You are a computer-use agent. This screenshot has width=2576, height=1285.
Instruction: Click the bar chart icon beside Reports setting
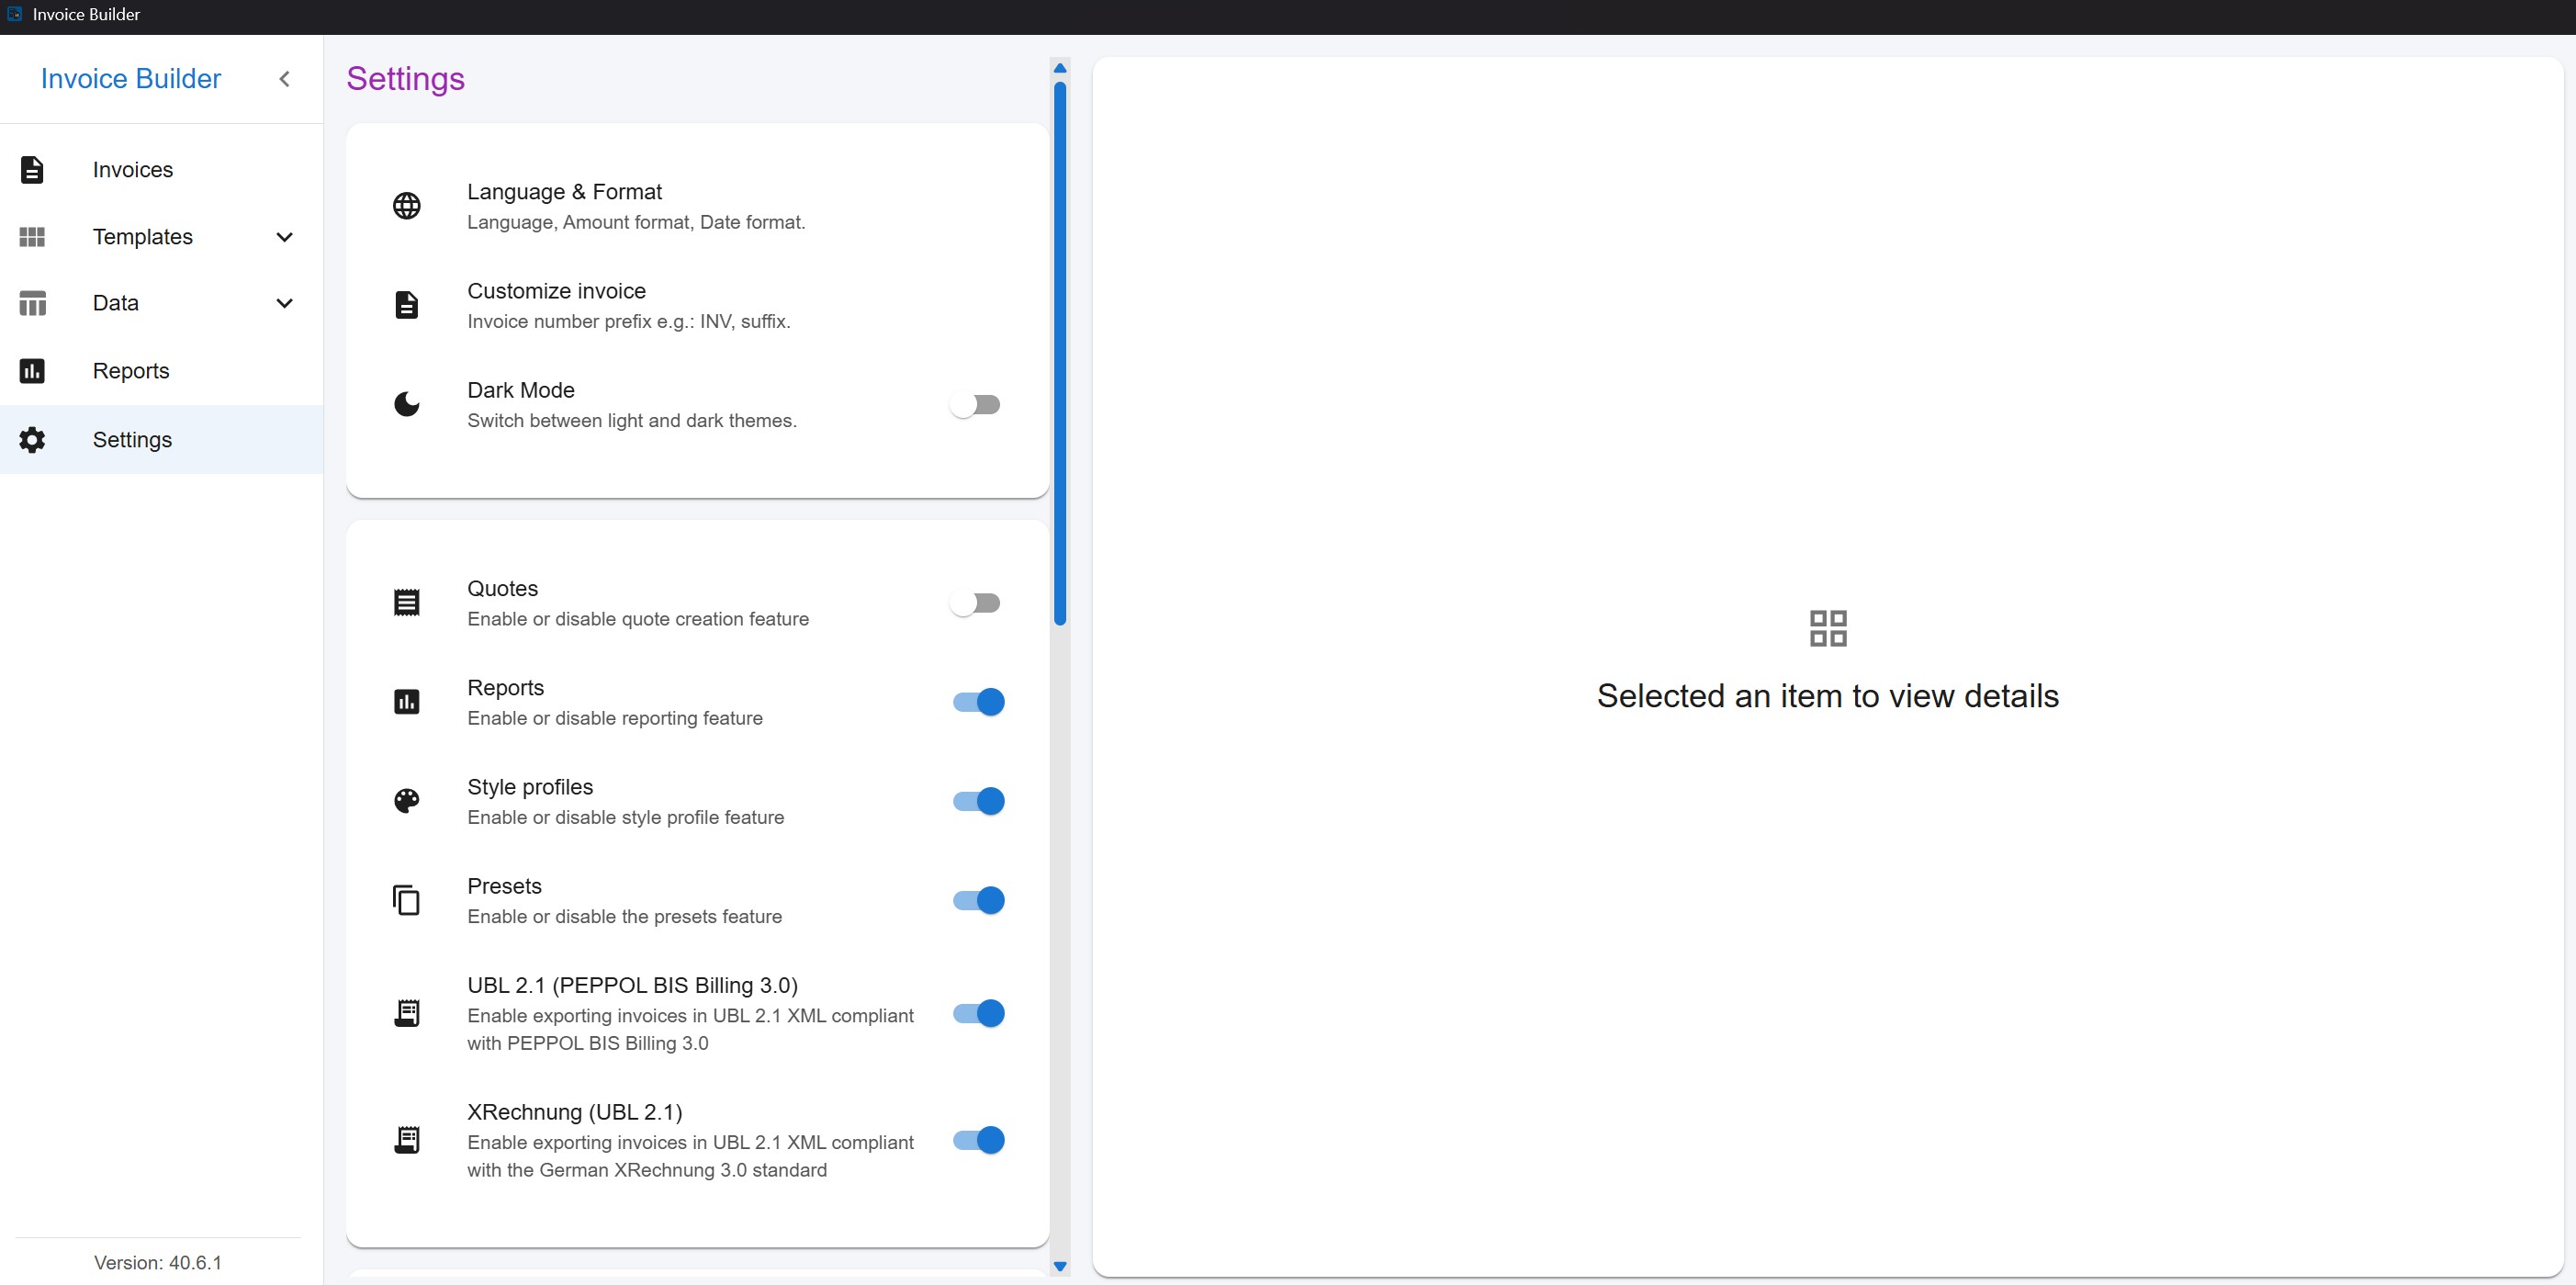coord(406,702)
